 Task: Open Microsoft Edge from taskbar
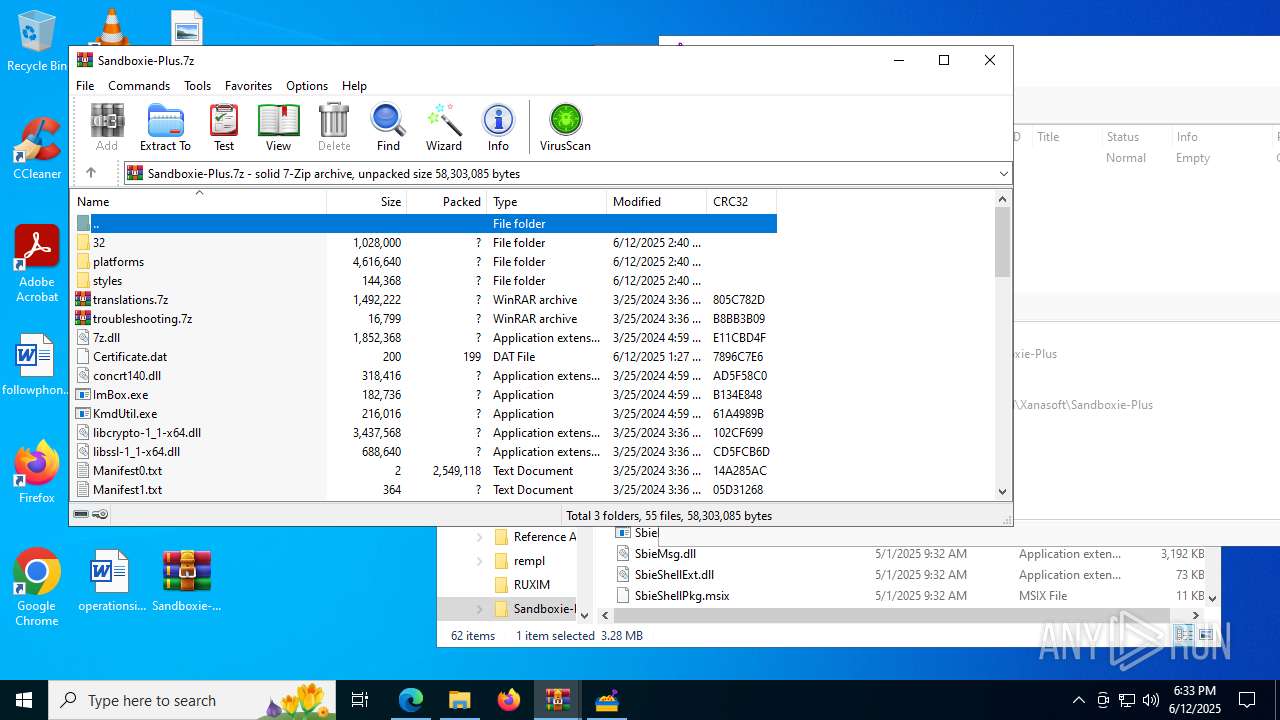pos(411,700)
